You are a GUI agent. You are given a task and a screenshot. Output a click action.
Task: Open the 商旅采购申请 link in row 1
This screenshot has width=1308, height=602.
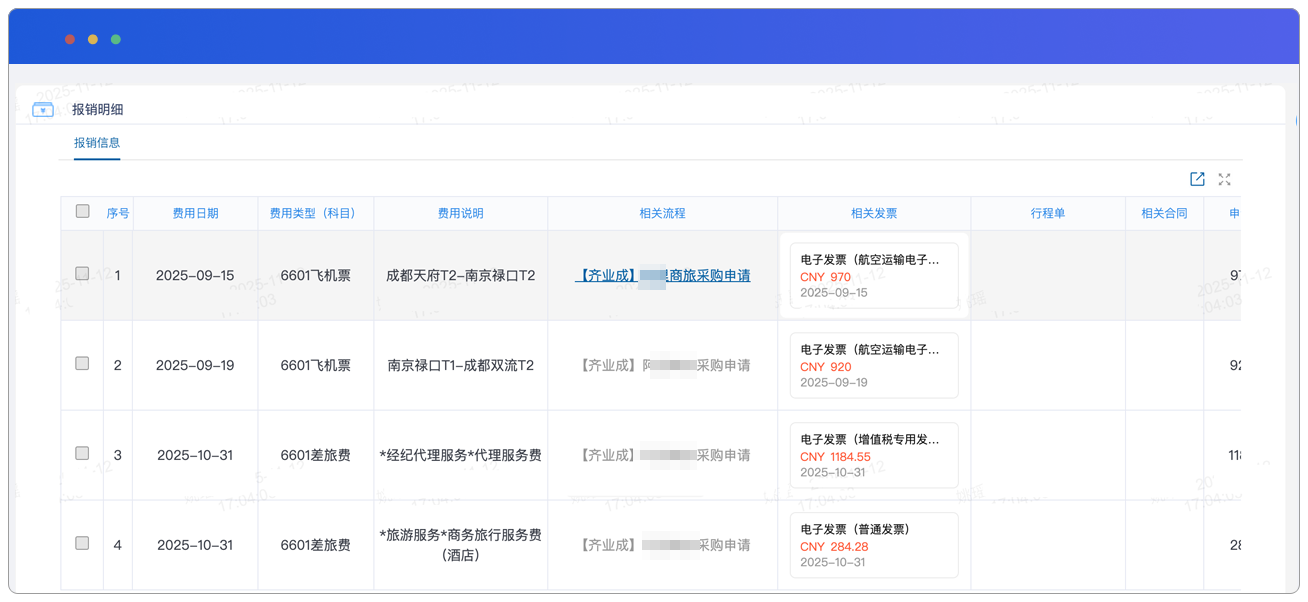pyautogui.click(x=662, y=276)
